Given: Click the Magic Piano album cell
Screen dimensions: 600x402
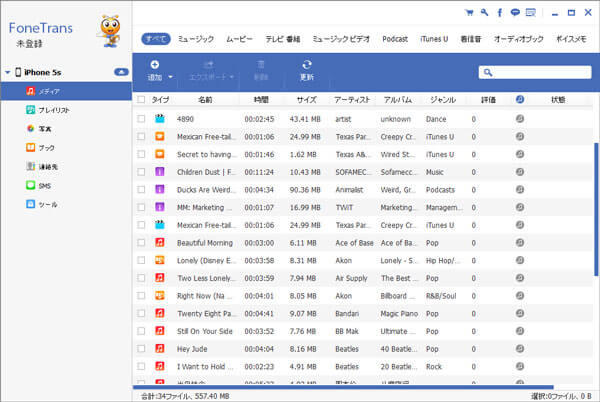Looking at the screenshot, I should click(399, 313).
